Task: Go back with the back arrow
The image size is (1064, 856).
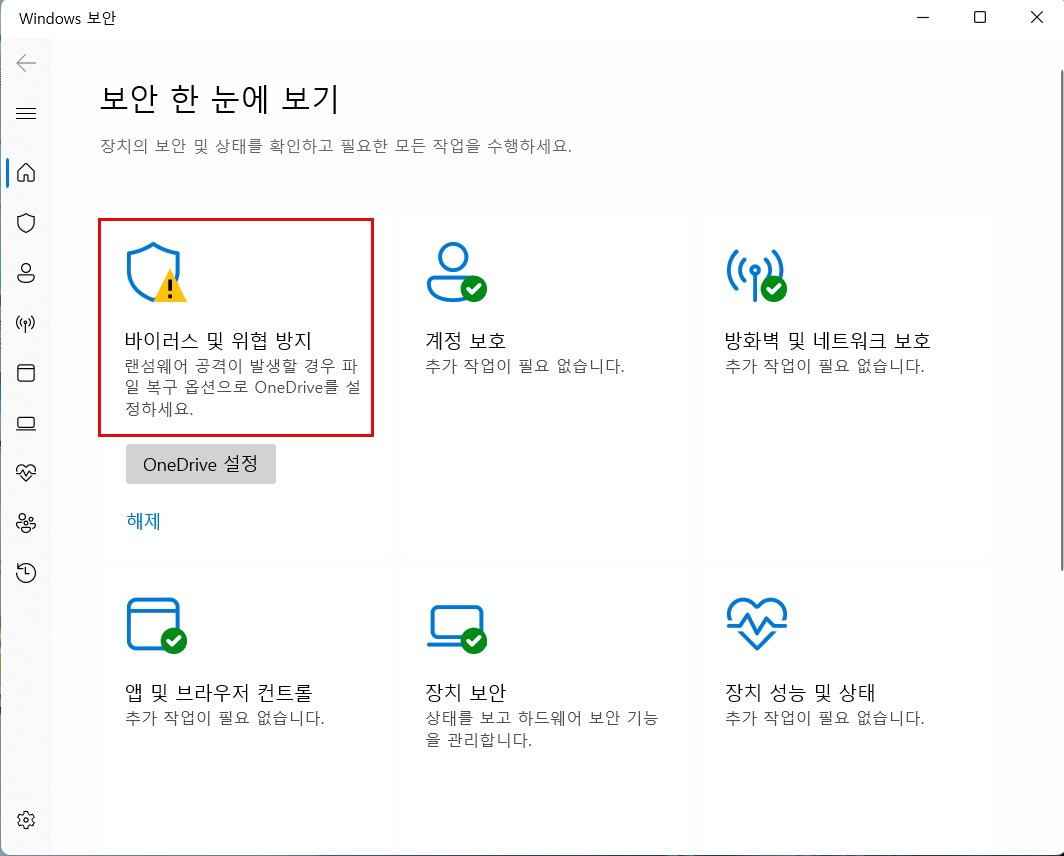Action: [x=26, y=63]
